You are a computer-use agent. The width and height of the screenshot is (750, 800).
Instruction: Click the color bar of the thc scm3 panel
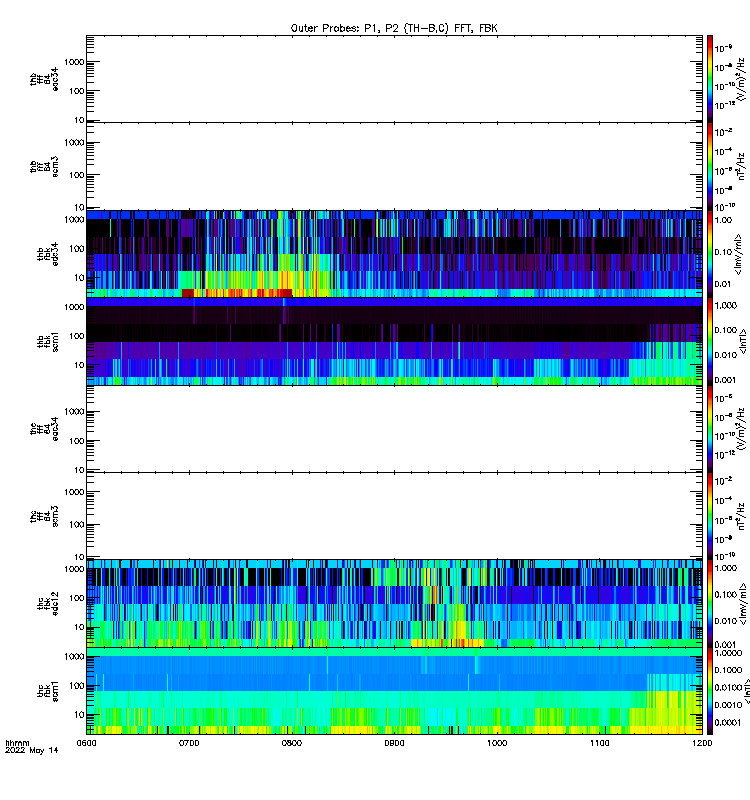pos(710,516)
